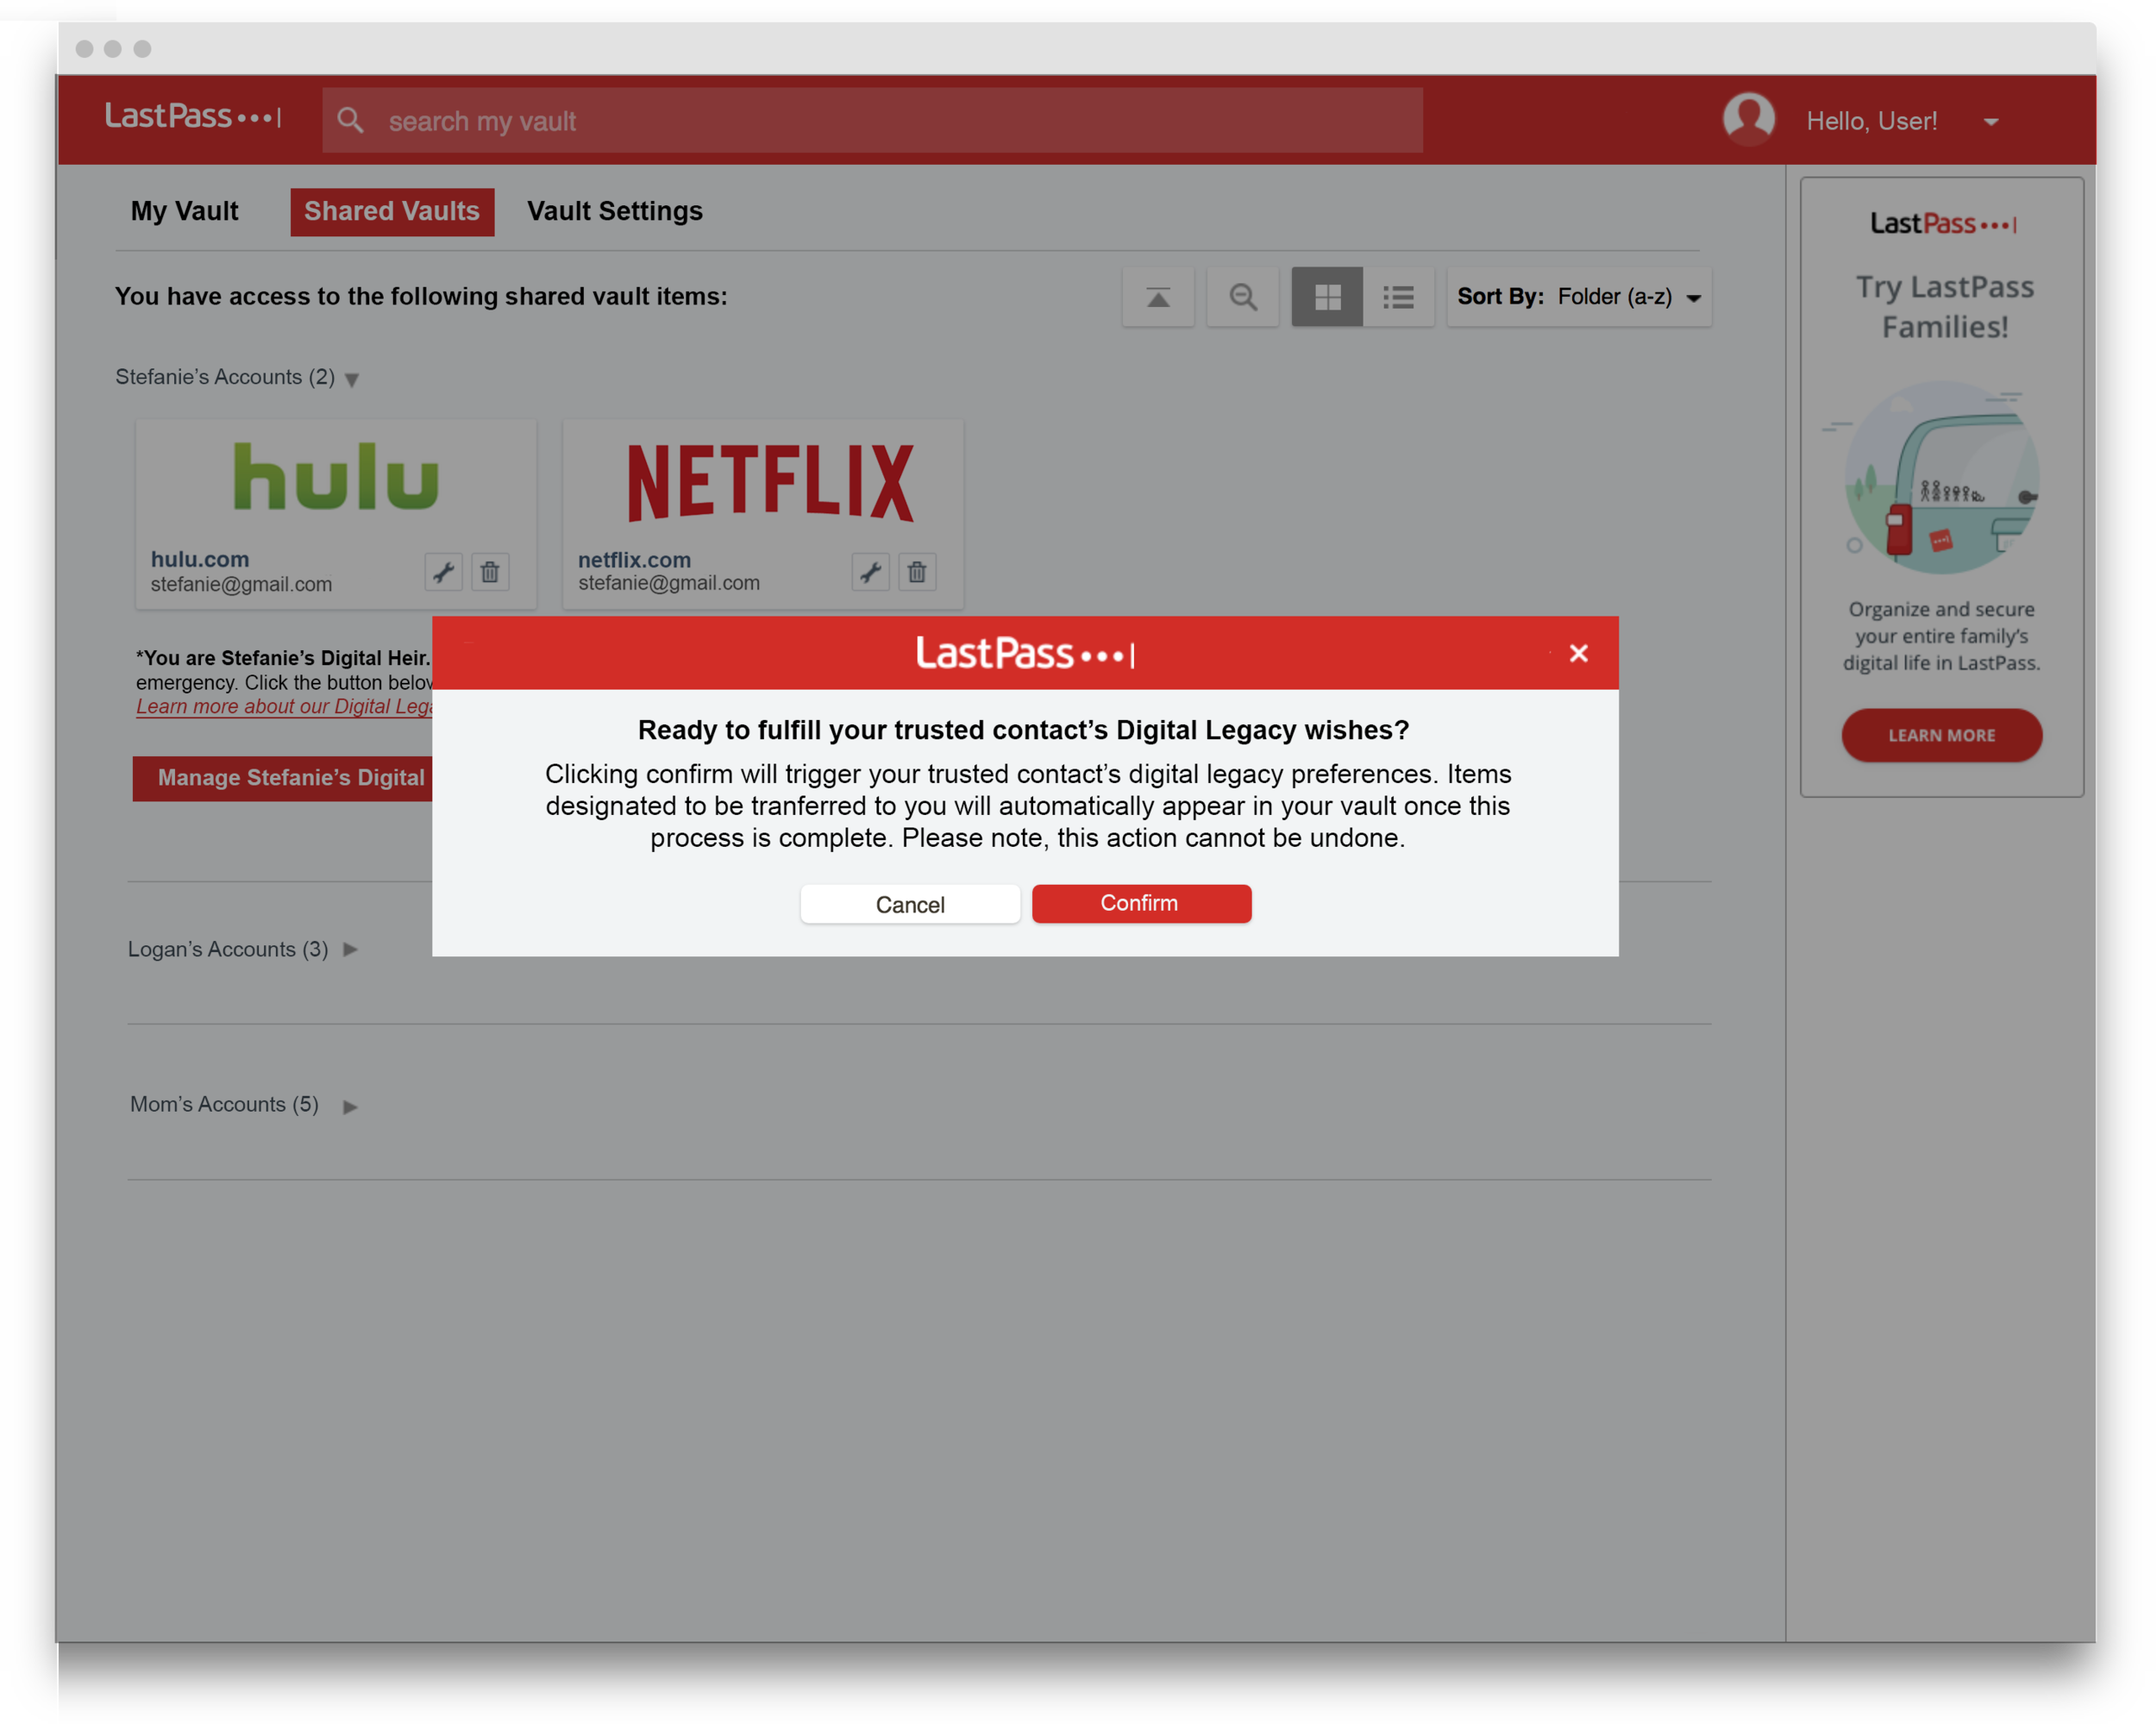This screenshot has width=2156, height=1724.
Task: Click the trash icon on the netflix.com card
Action: [x=917, y=572]
